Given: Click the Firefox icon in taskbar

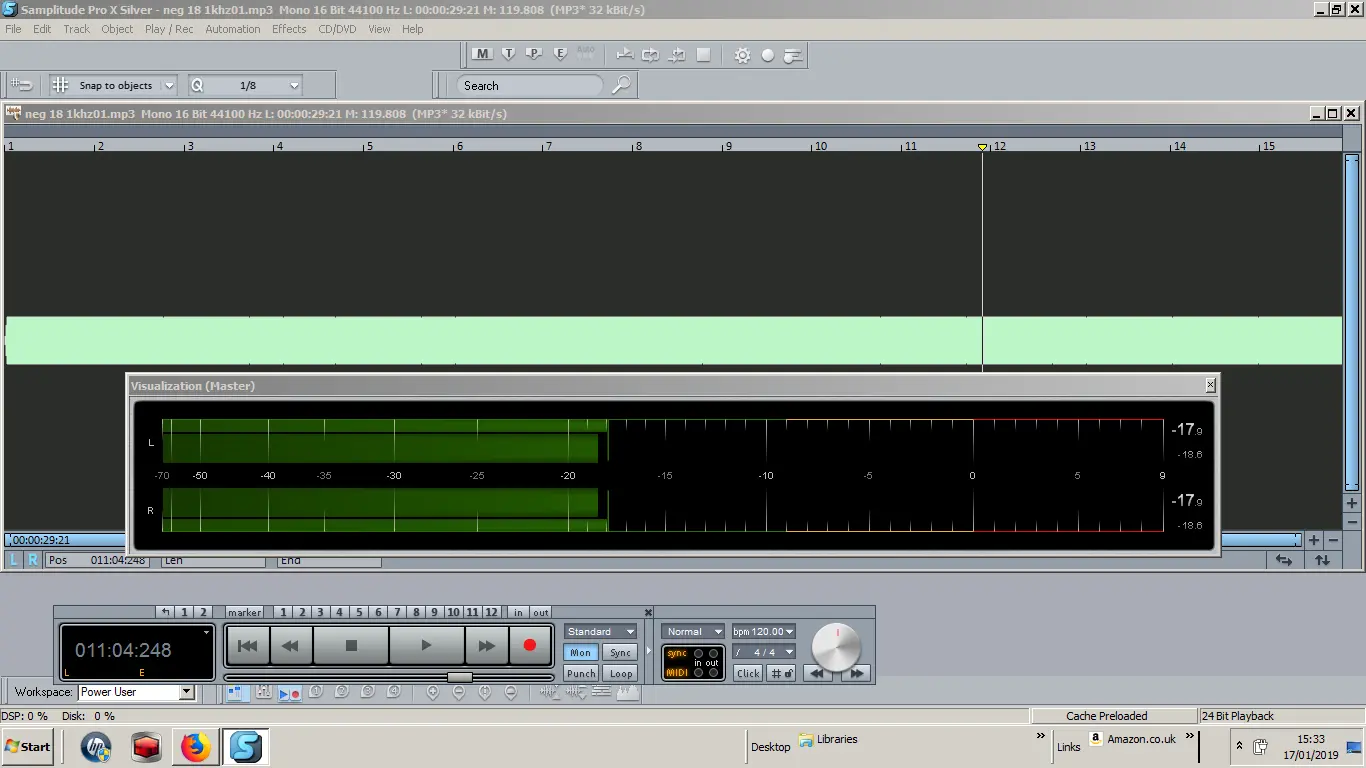Looking at the screenshot, I should (x=196, y=747).
